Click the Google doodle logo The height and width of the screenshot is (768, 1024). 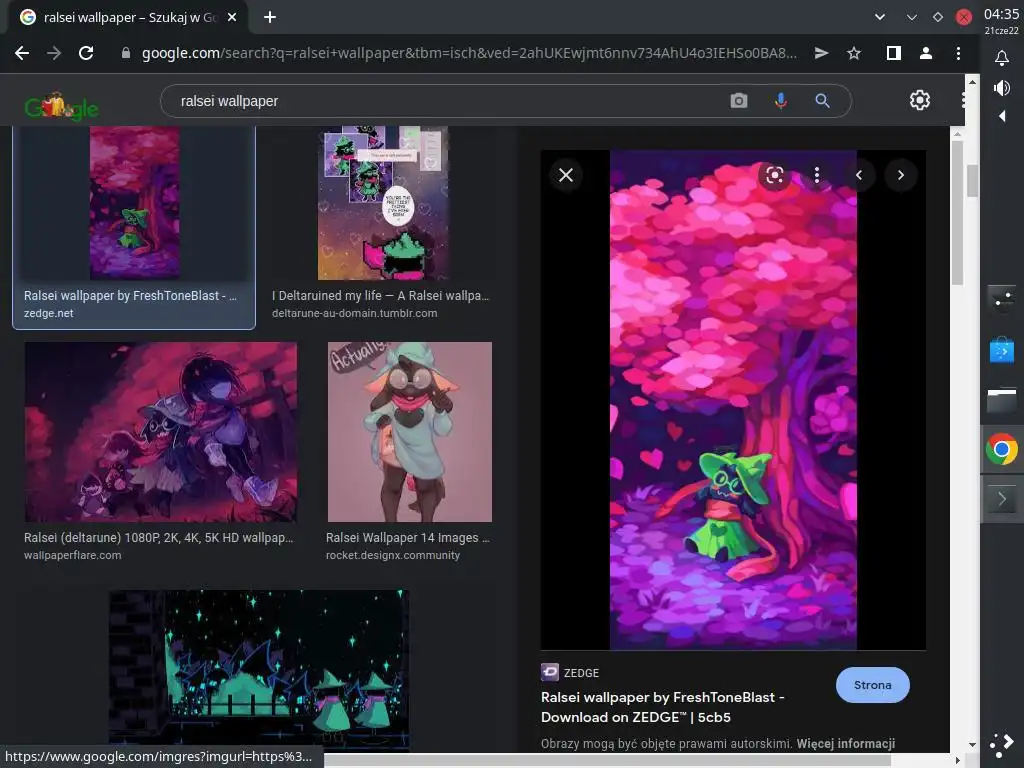(x=61, y=106)
